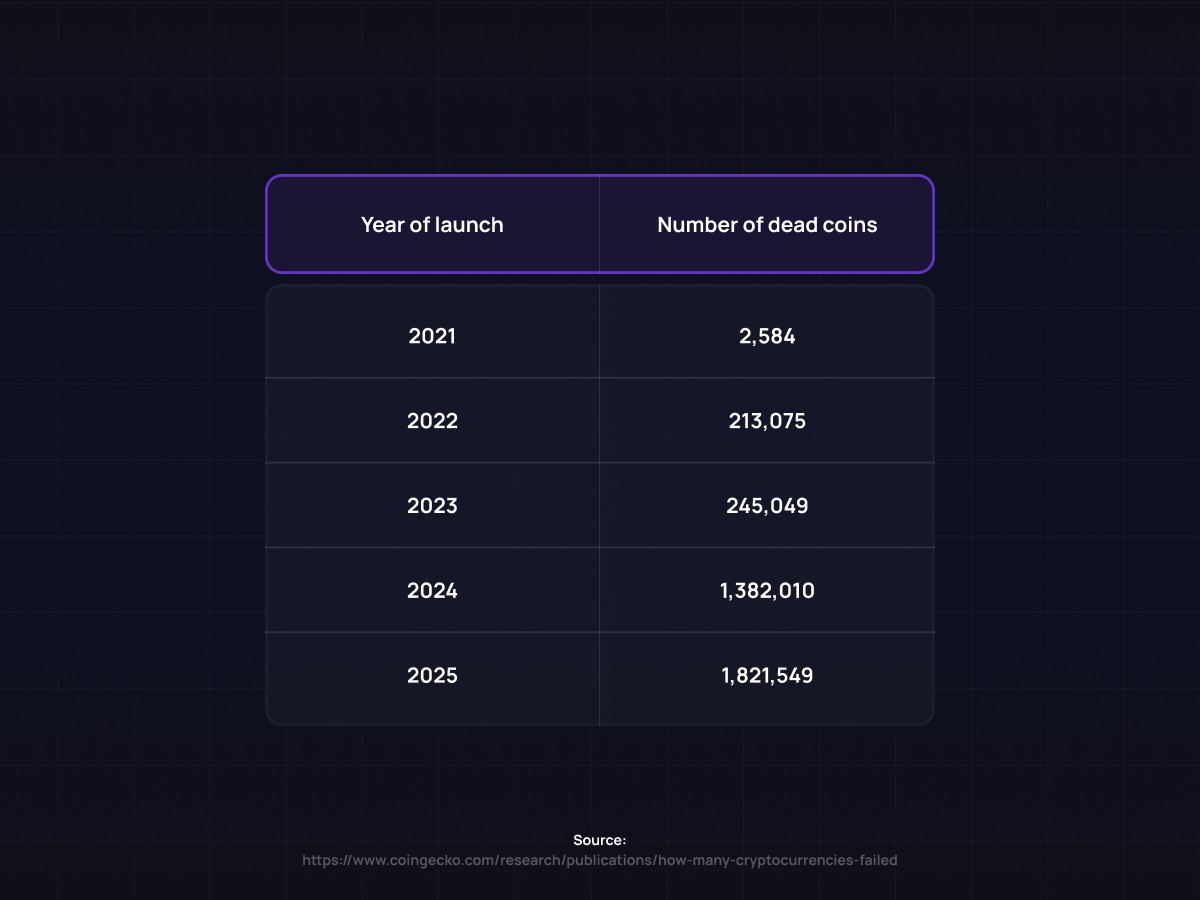Image resolution: width=1200 pixels, height=900 pixels.
Task: Select the 2024 year cell
Action: coord(432,591)
